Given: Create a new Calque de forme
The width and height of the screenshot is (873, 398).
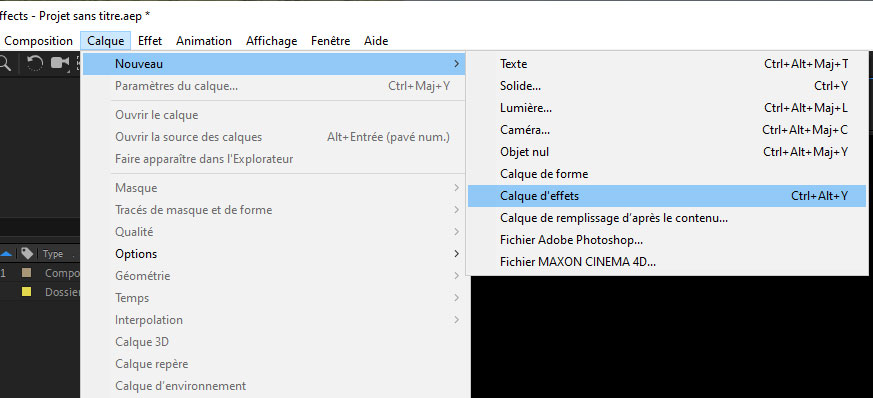Looking at the screenshot, I should pos(667,174).
